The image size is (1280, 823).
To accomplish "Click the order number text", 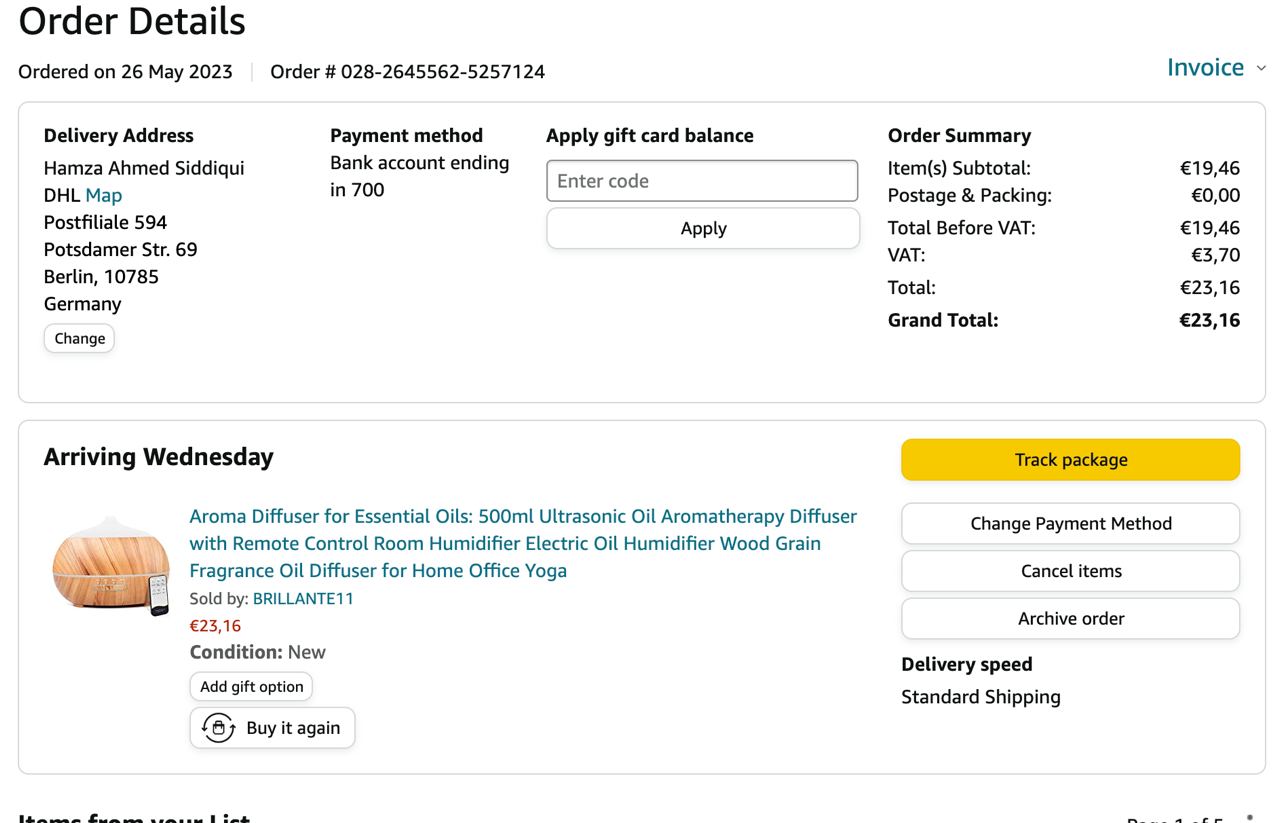I will click(408, 72).
